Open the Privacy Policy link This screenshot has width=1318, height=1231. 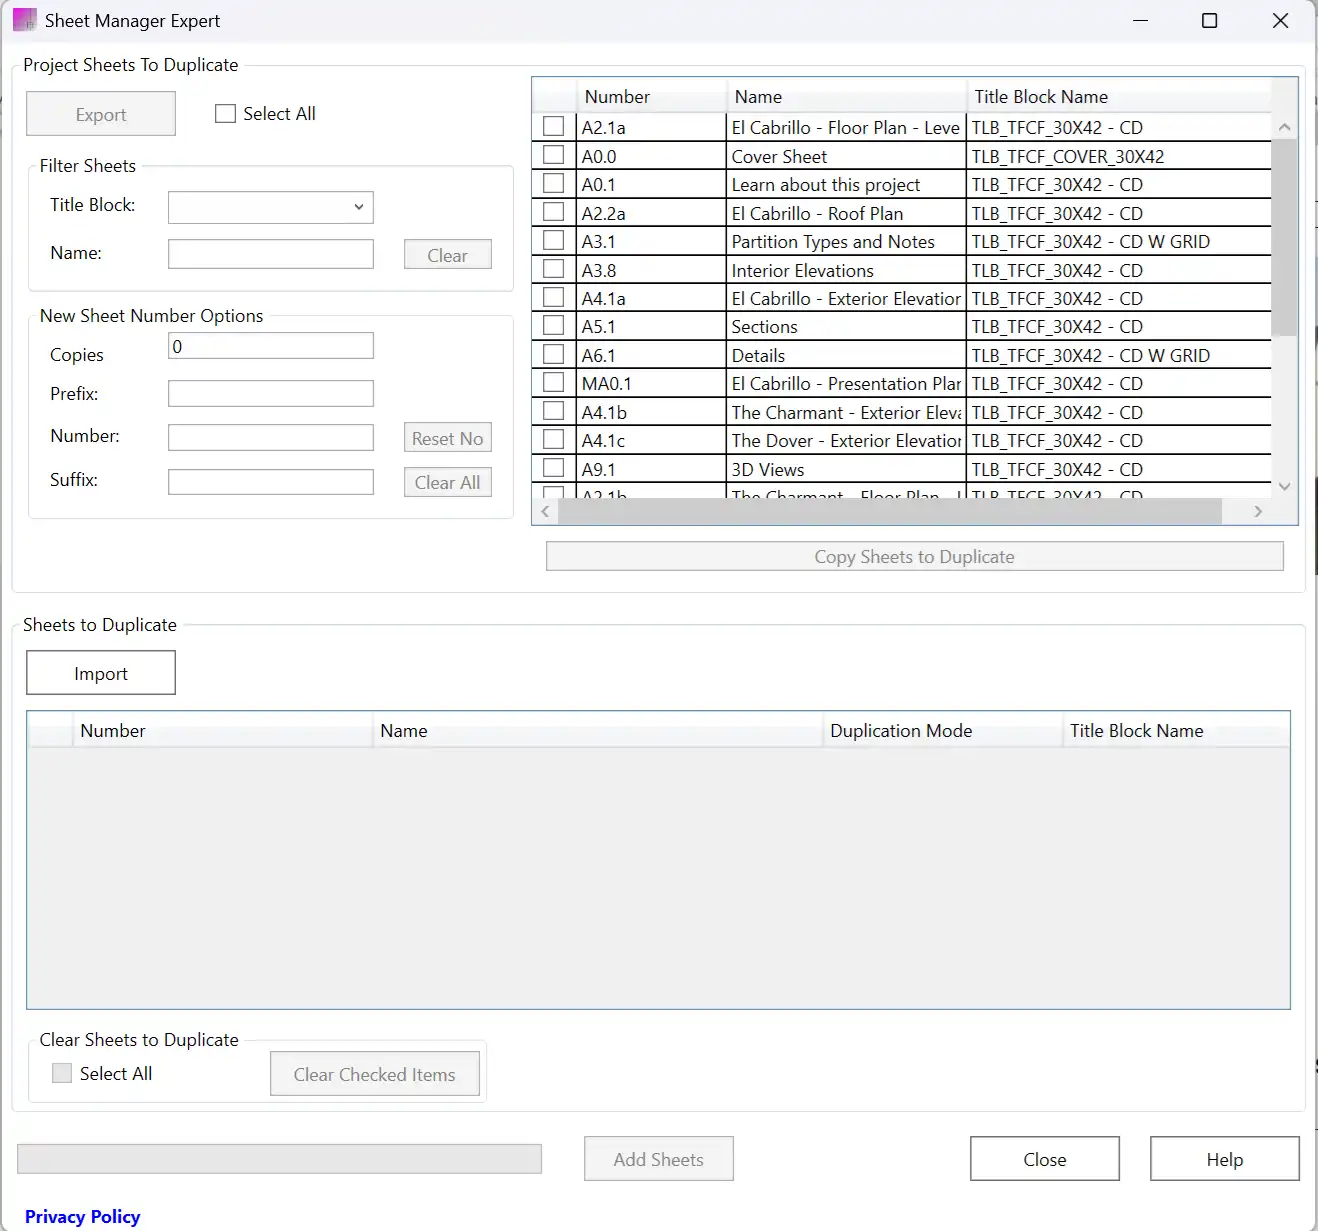[82, 1216]
